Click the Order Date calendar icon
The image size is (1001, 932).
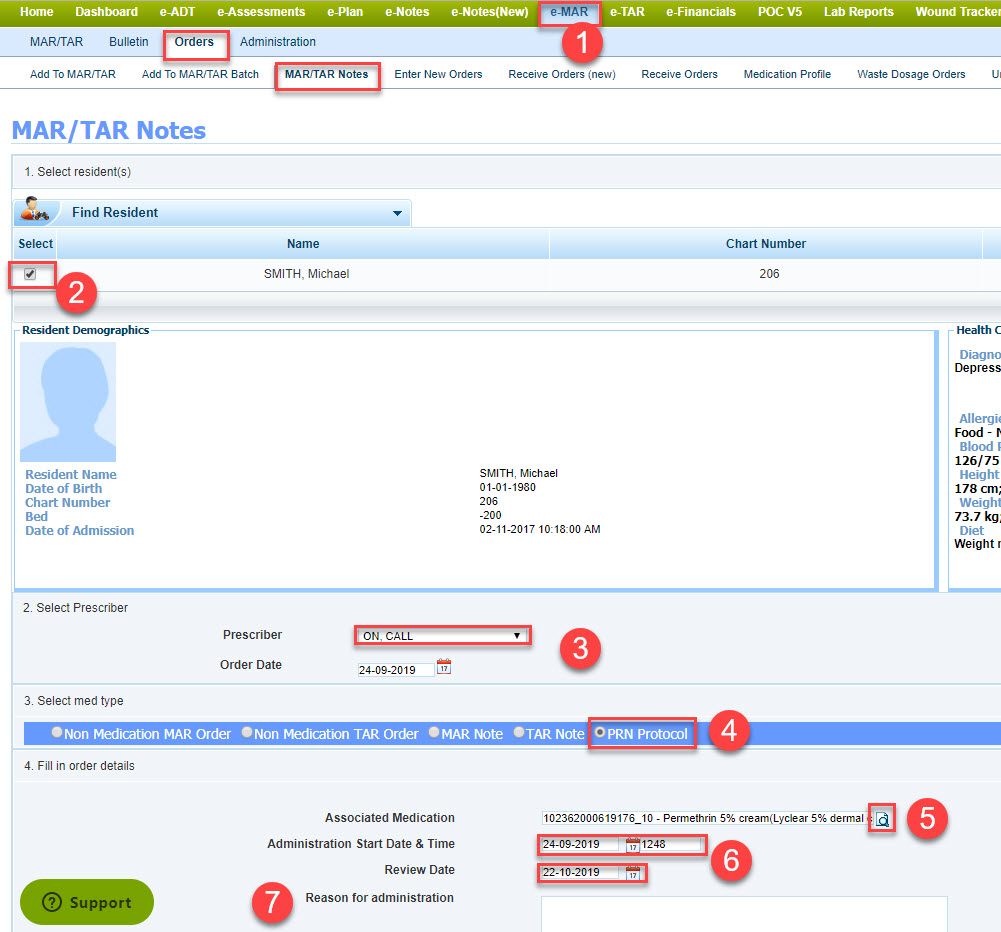tap(445, 667)
